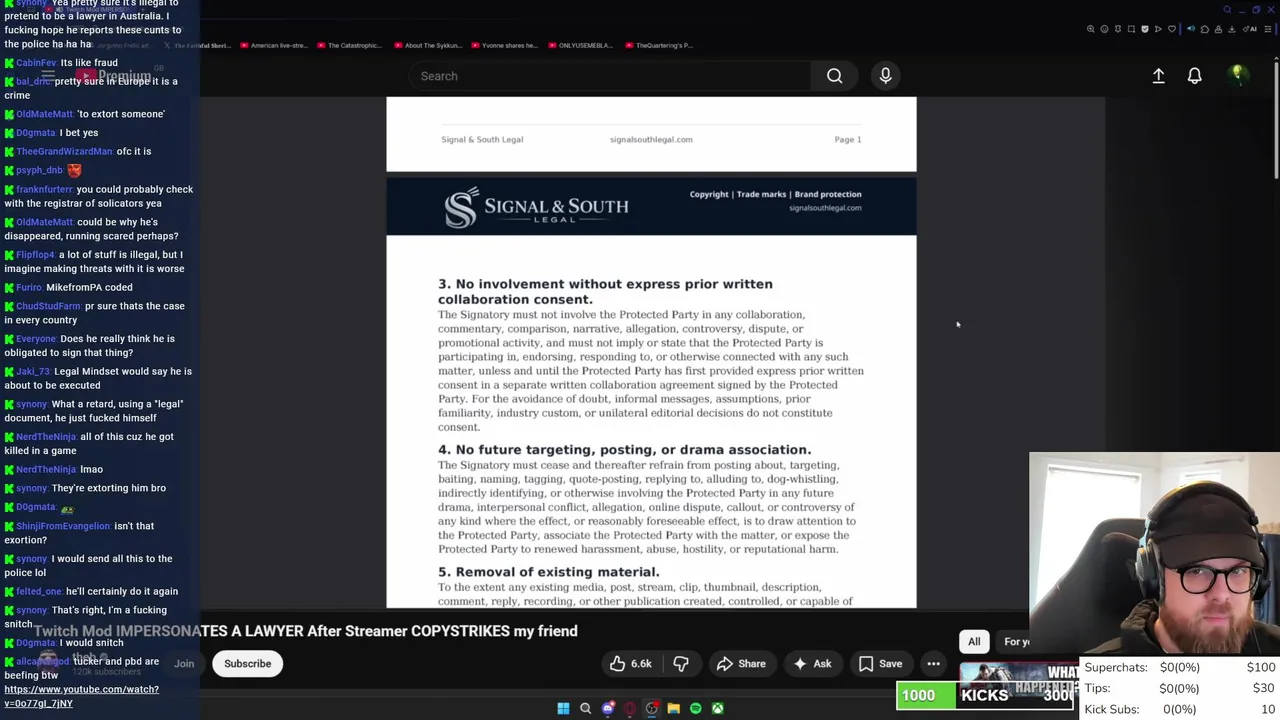The width and height of the screenshot is (1280, 720).
Task: Click heading '5. Removal of existing material'
Action: point(549,572)
